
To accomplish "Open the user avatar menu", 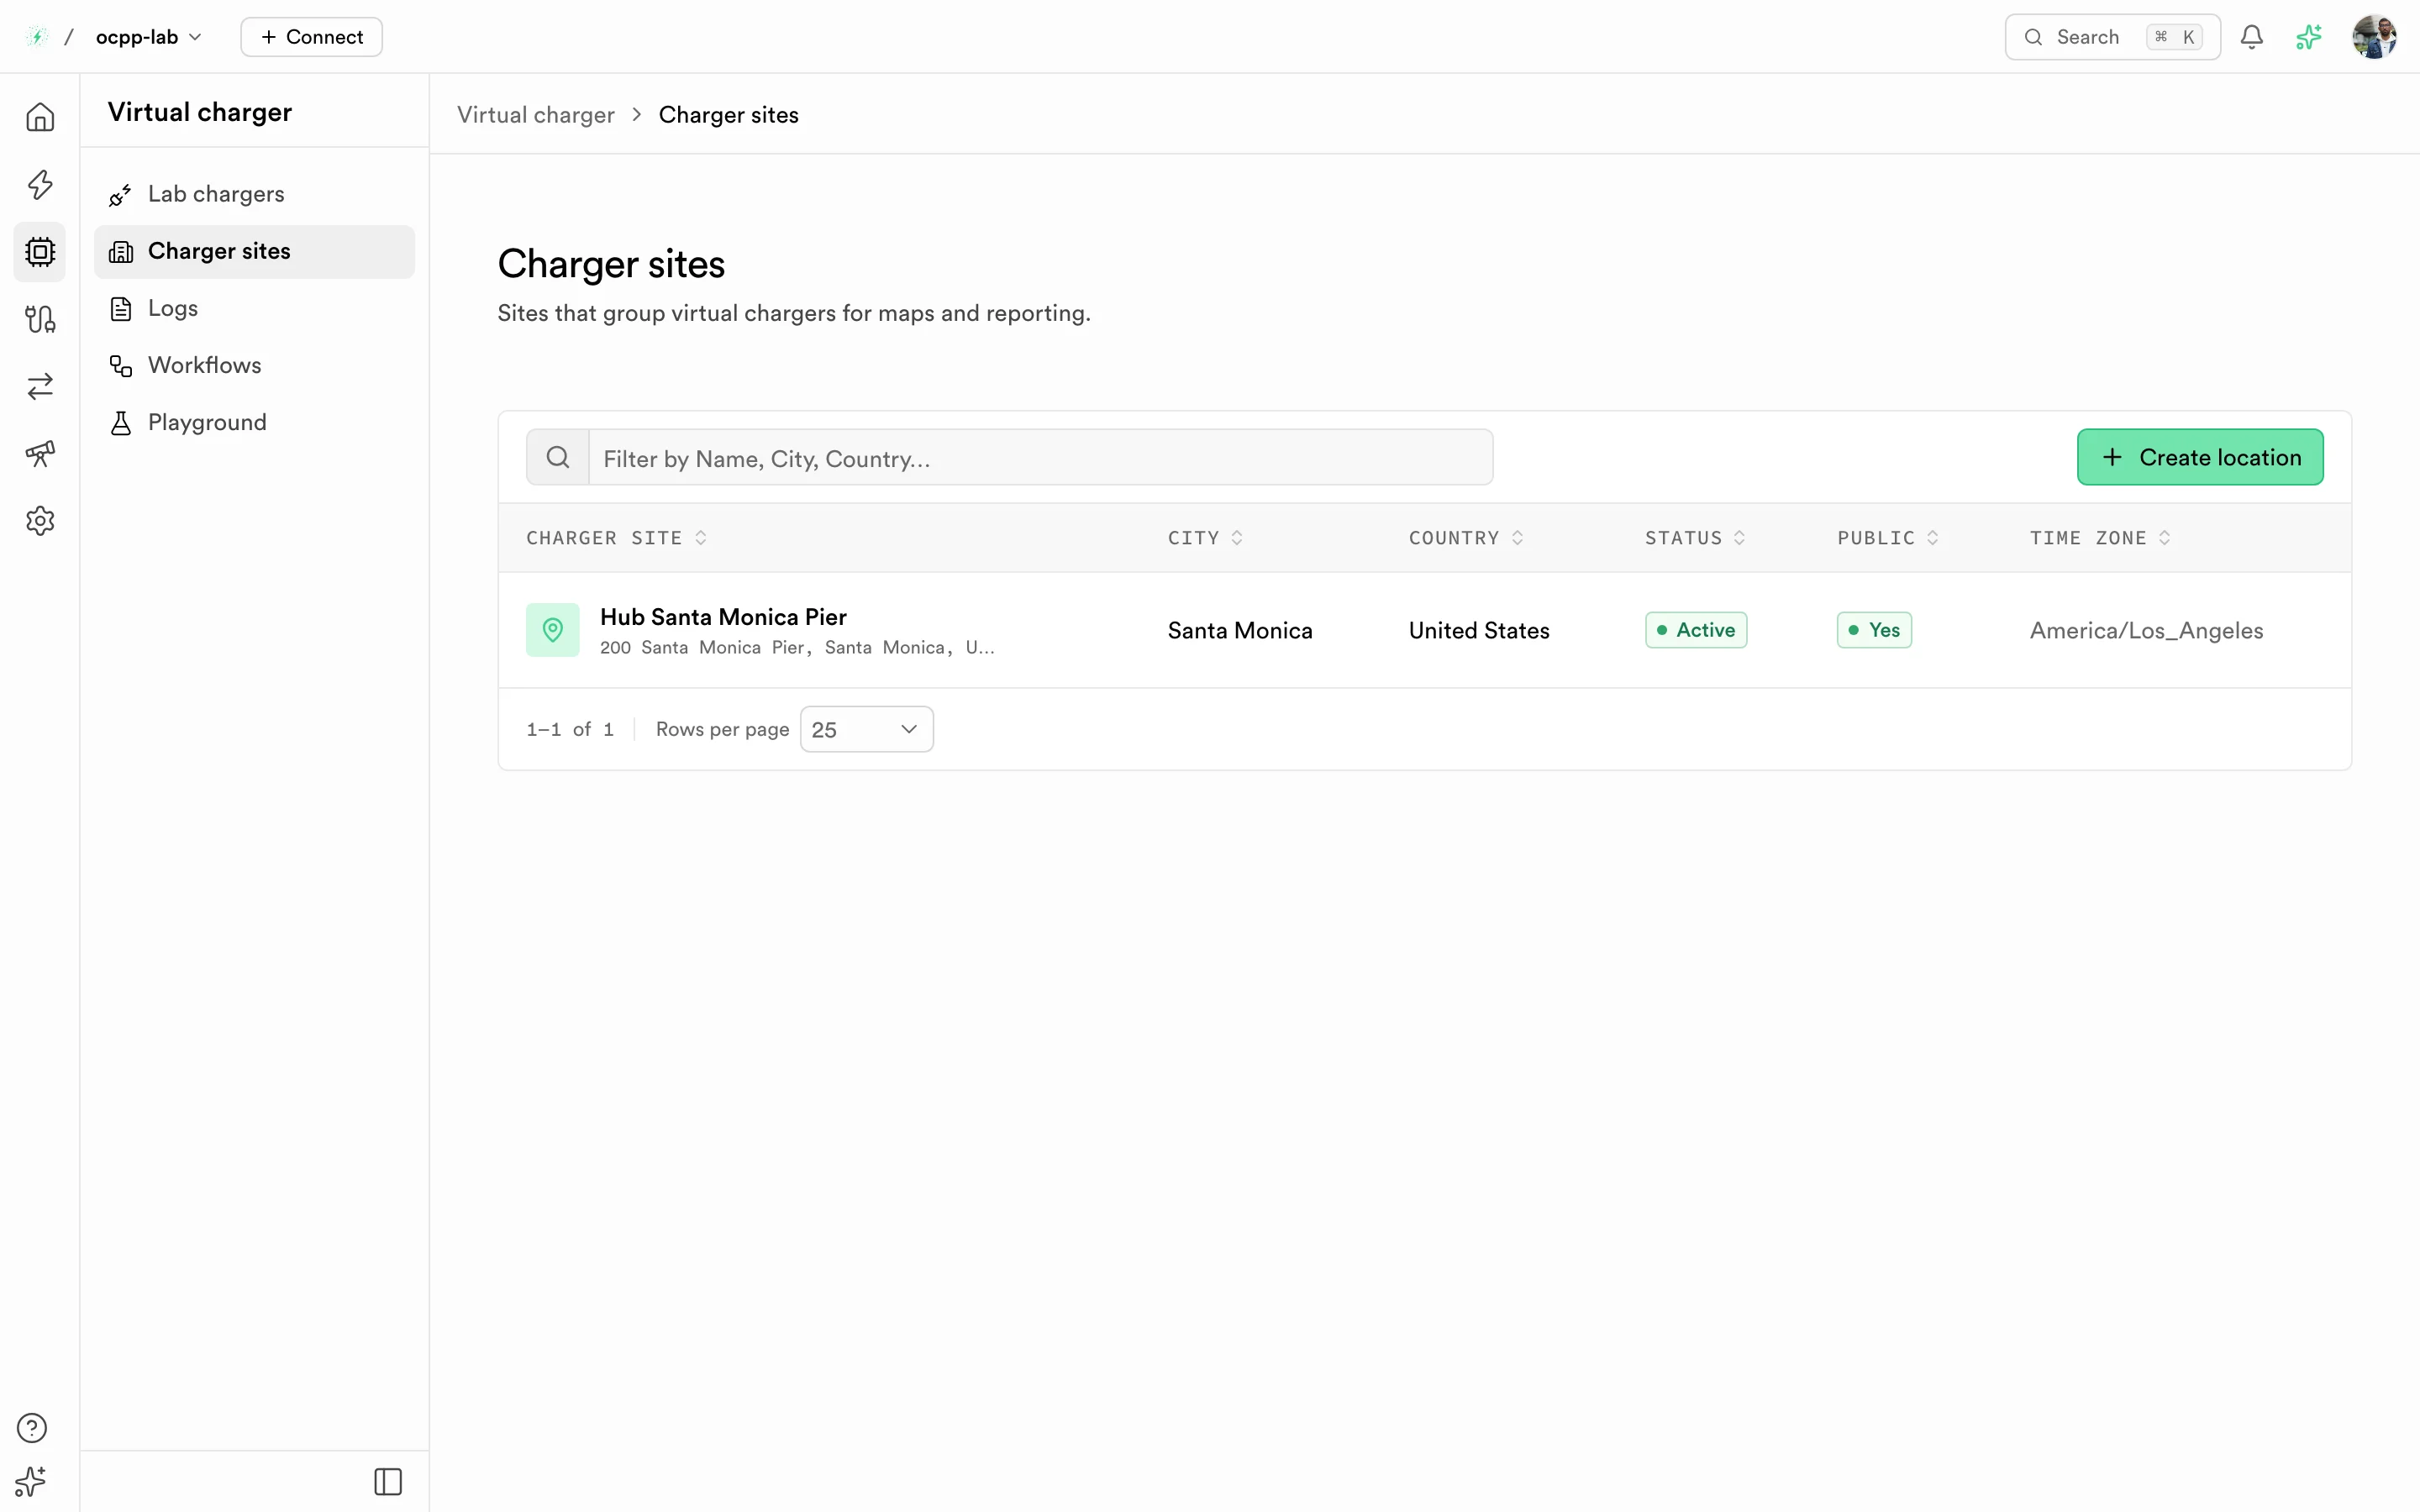I will click(2374, 37).
